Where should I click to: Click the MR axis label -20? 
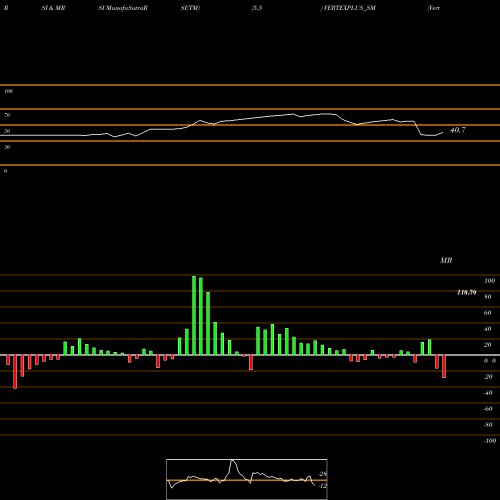488,377
